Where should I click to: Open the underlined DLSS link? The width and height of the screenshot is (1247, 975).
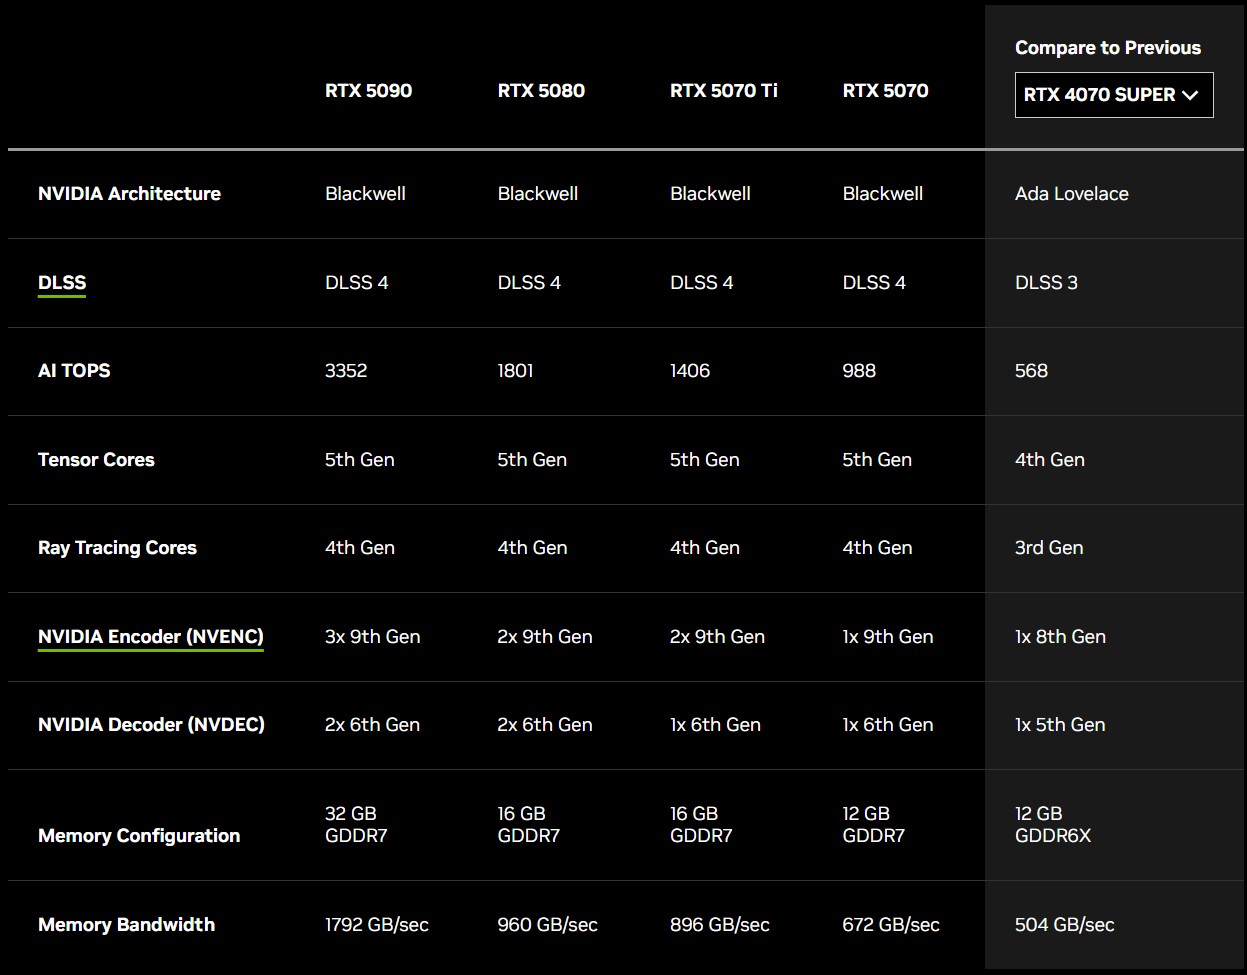point(62,283)
